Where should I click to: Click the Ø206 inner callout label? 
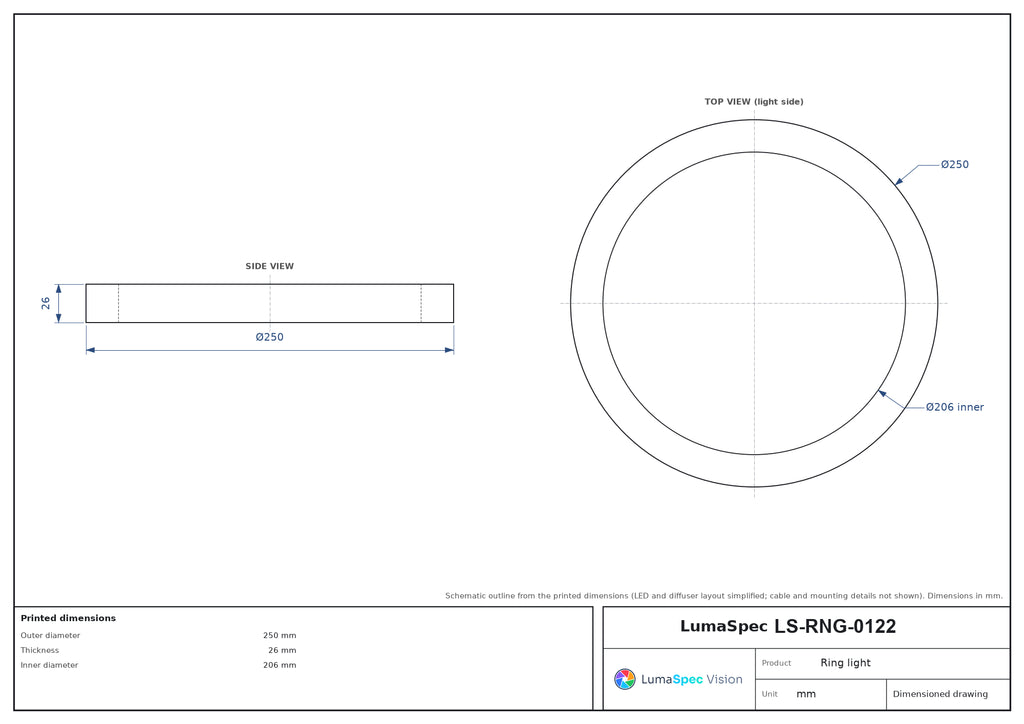955,407
